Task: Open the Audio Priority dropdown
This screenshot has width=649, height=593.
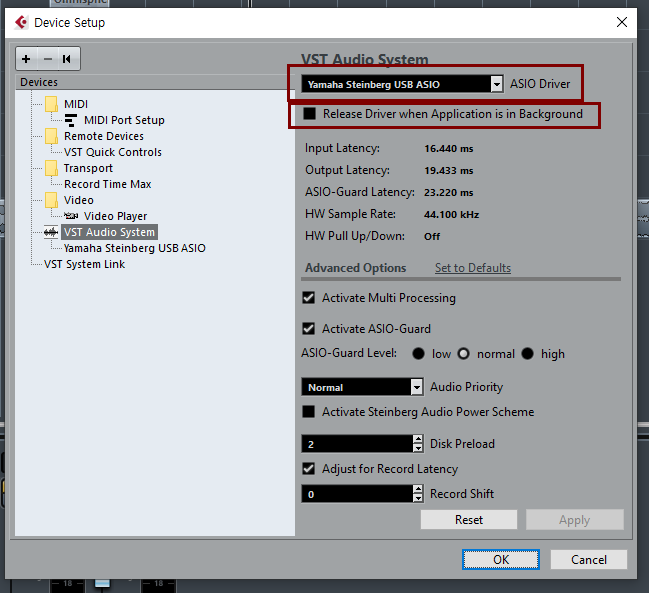Action: pos(417,387)
